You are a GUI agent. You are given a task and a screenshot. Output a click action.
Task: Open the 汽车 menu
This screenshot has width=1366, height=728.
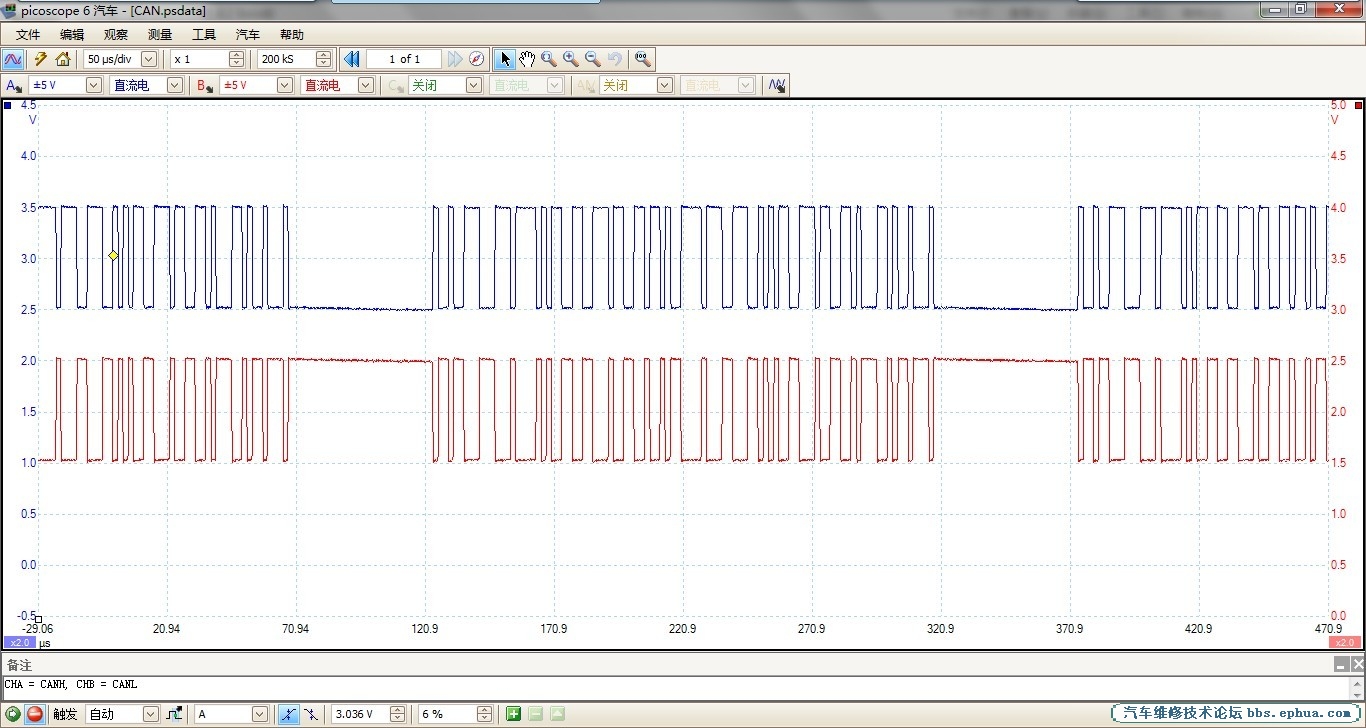click(248, 34)
